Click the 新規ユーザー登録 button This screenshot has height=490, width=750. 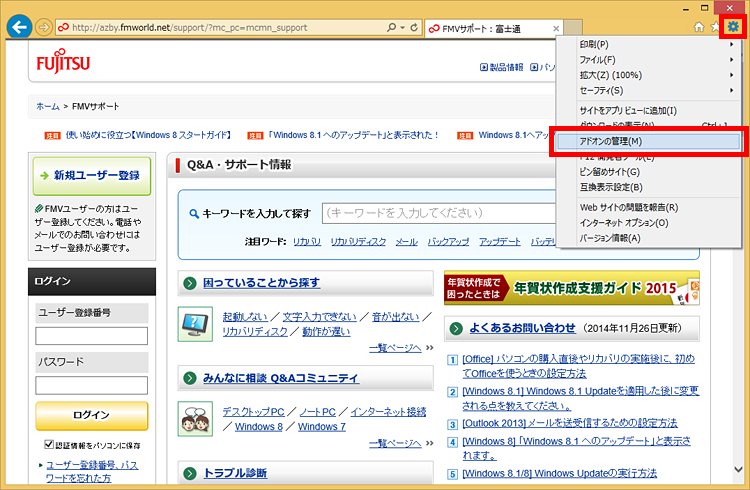coord(92,175)
